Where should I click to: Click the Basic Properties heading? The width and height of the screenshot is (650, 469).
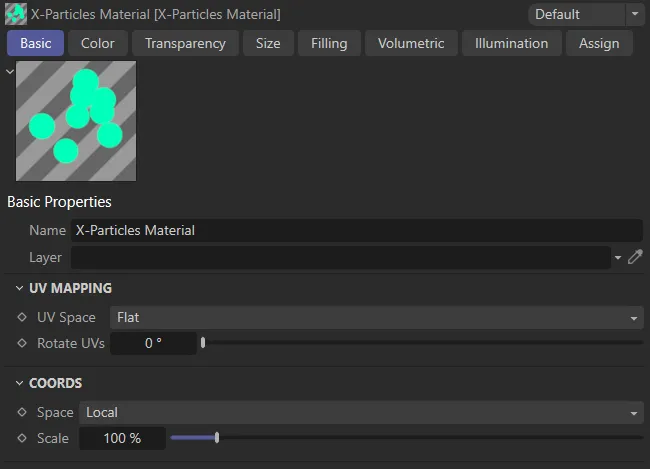(59, 202)
